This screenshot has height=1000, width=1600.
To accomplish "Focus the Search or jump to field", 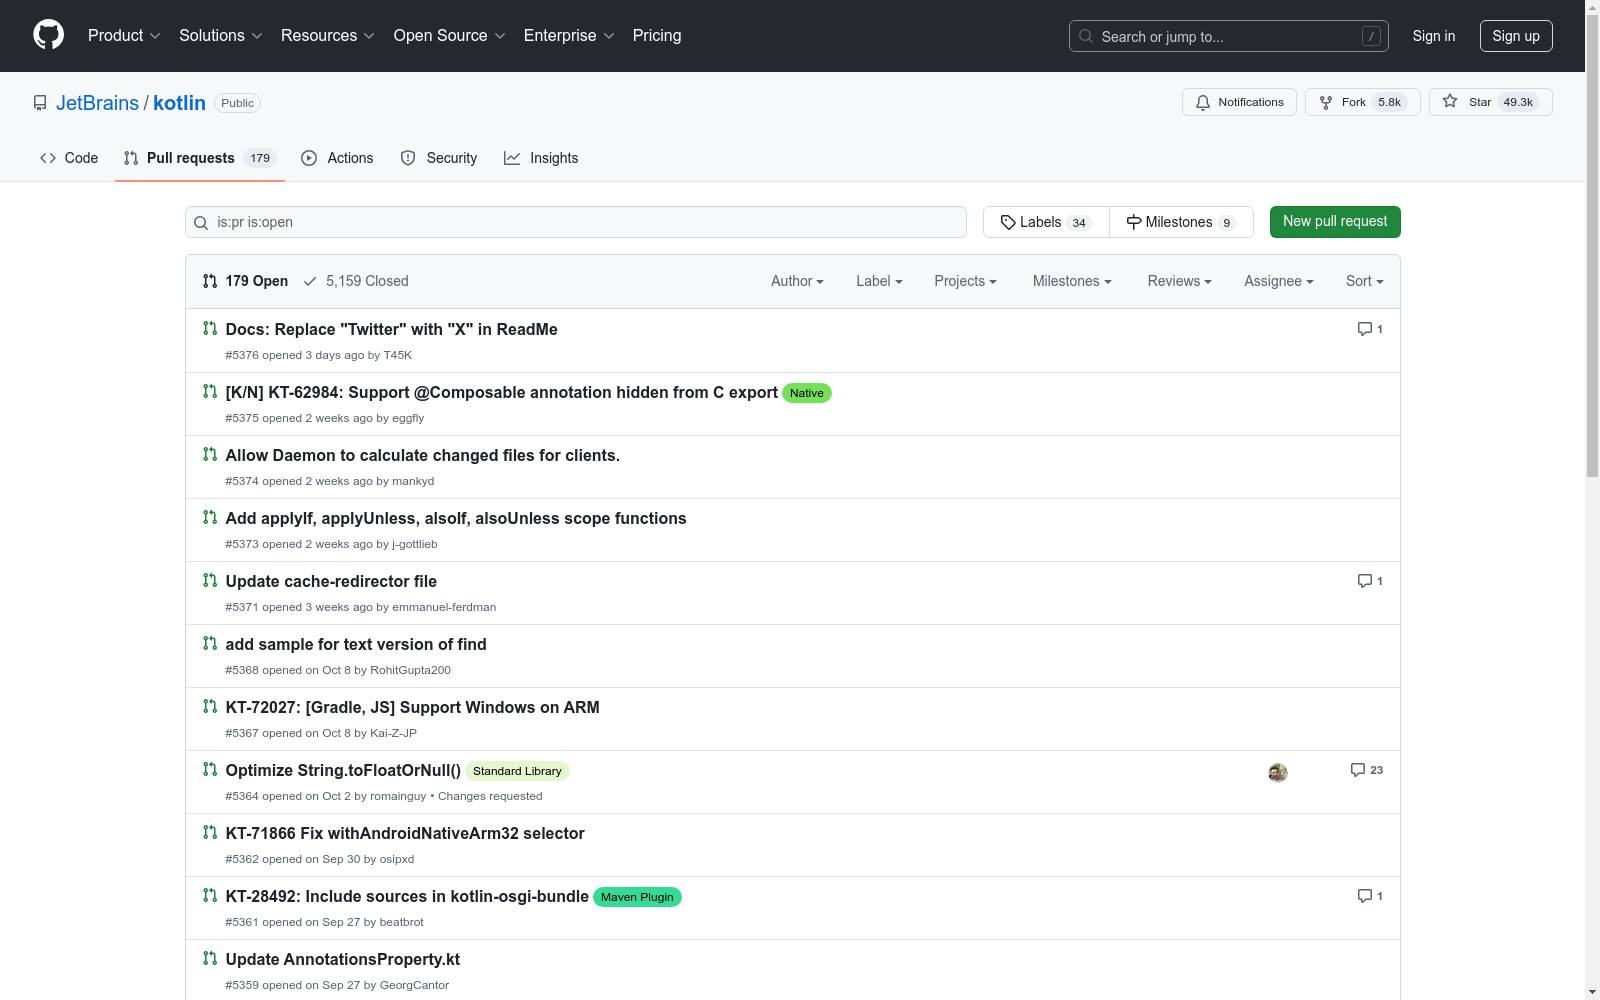I will [x=1229, y=36].
